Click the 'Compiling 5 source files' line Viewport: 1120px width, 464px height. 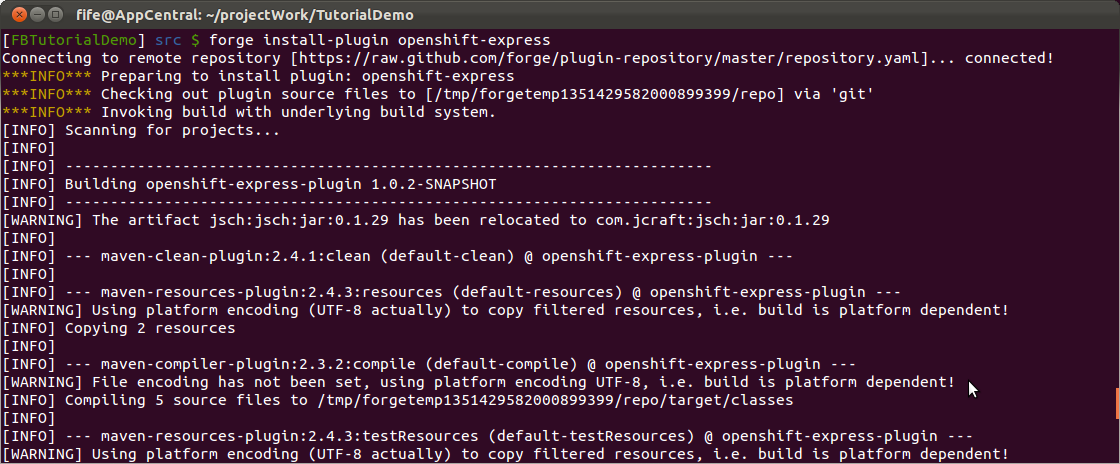(398, 400)
